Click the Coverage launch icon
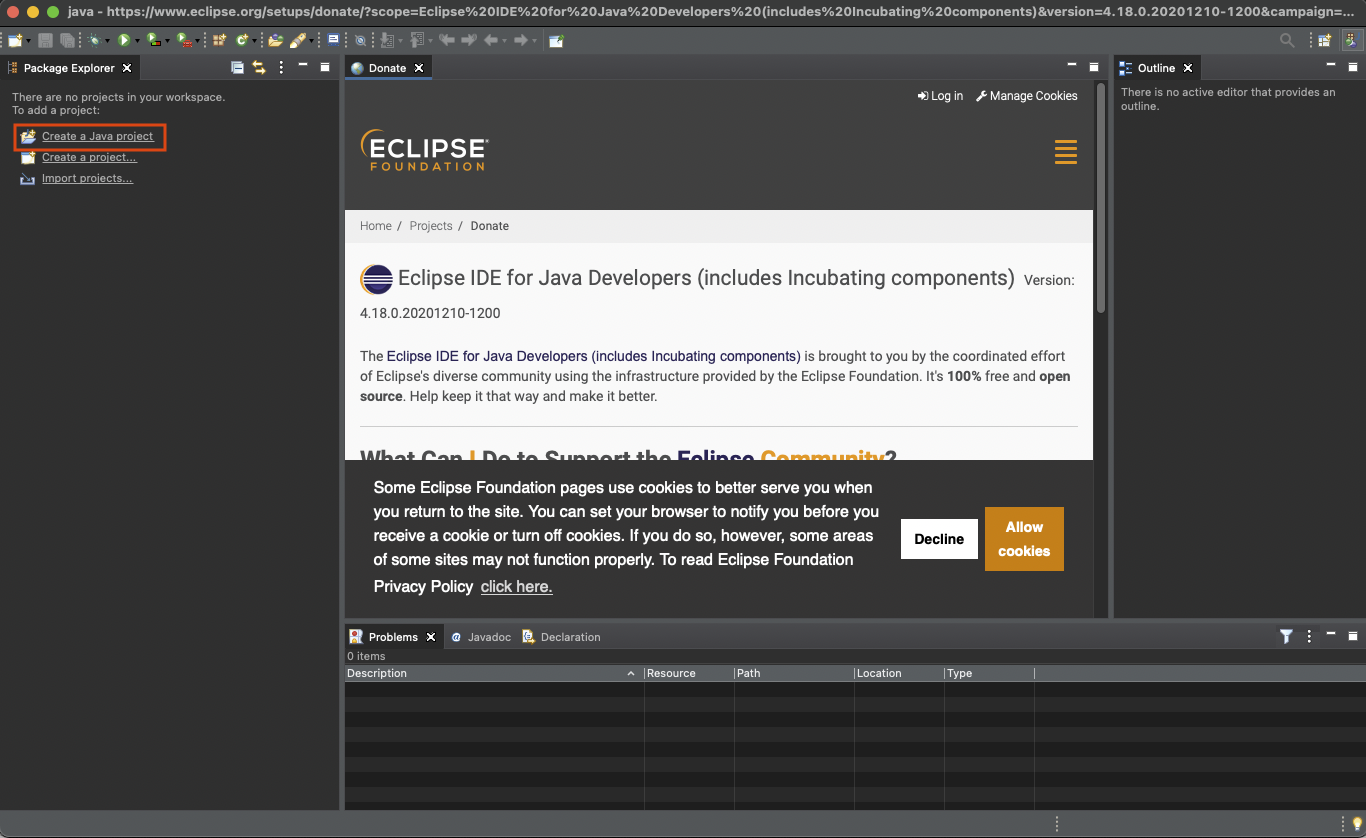Image resolution: width=1366 pixels, height=838 pixels. point(153,41)
